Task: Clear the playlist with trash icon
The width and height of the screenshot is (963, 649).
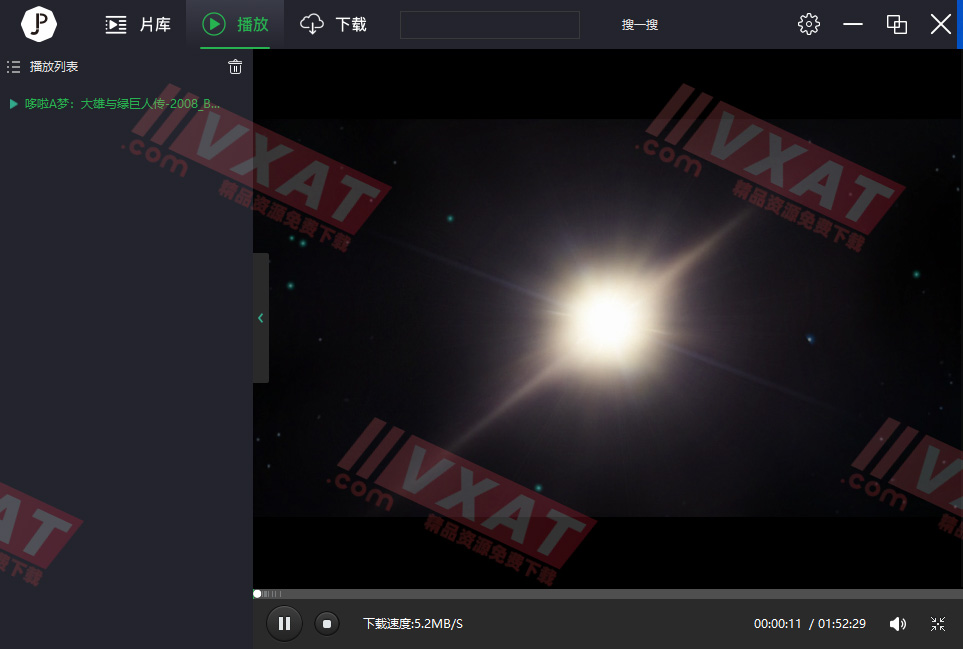Action: tap(235, 66)
